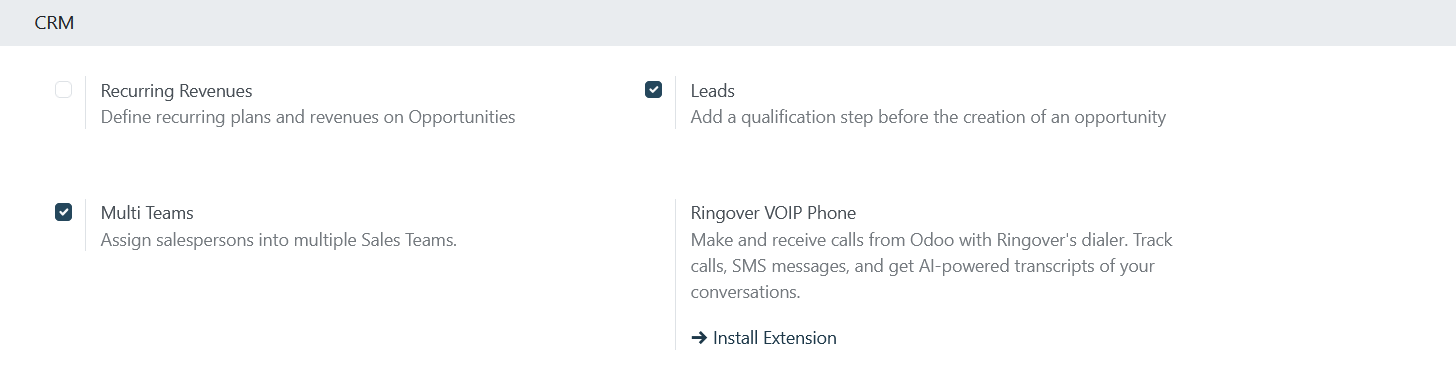Open the Install Extension link
This screenshot has height=386, width=1456.
764,338
